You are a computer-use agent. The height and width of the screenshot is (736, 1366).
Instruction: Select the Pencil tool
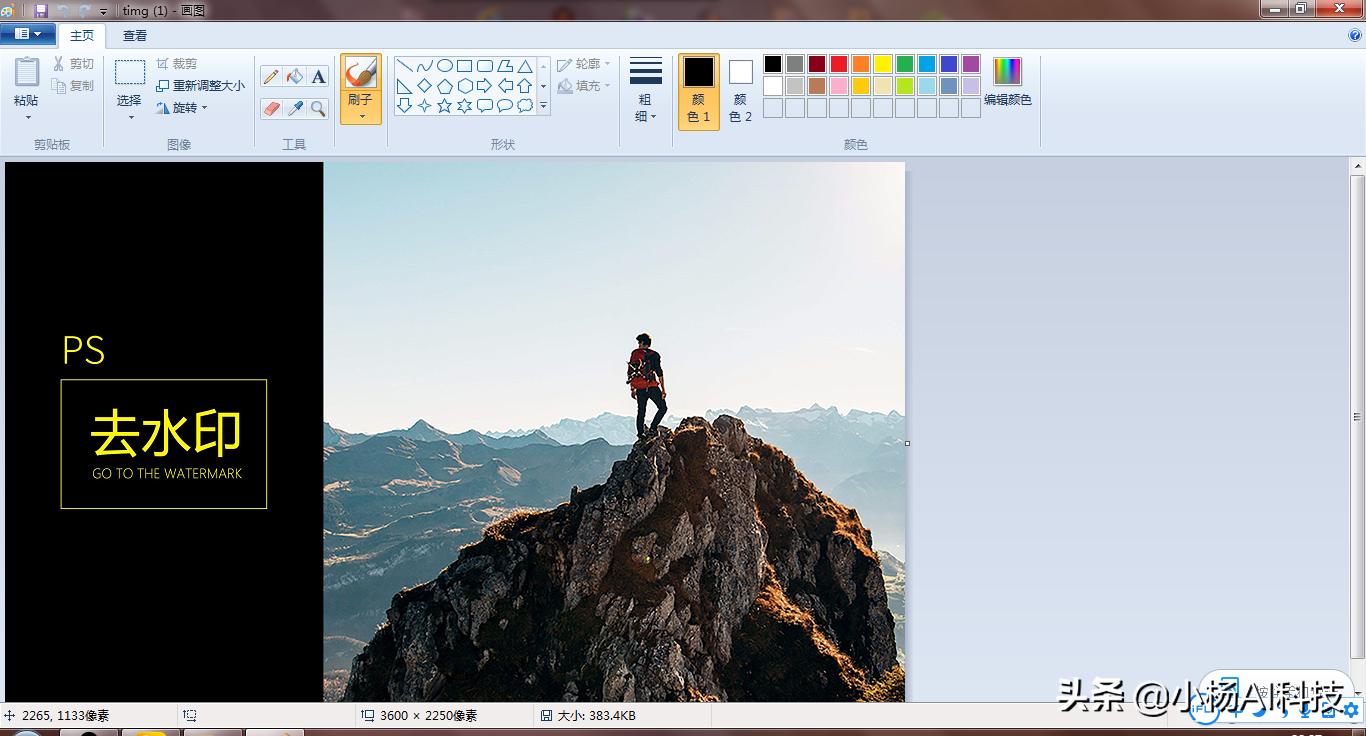pyautogui.click(x=271, y=77)
